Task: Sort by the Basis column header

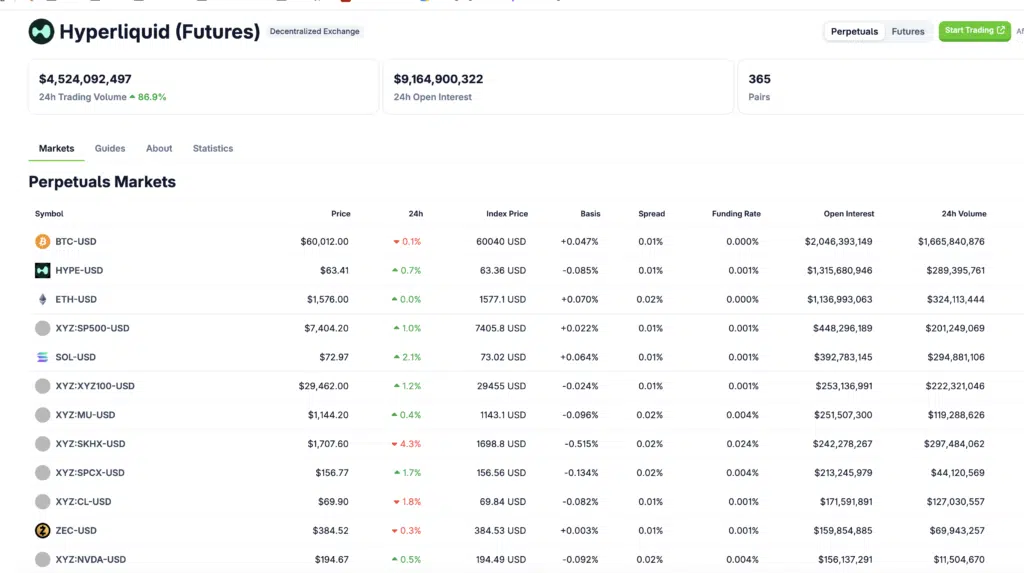Action: 590,214
